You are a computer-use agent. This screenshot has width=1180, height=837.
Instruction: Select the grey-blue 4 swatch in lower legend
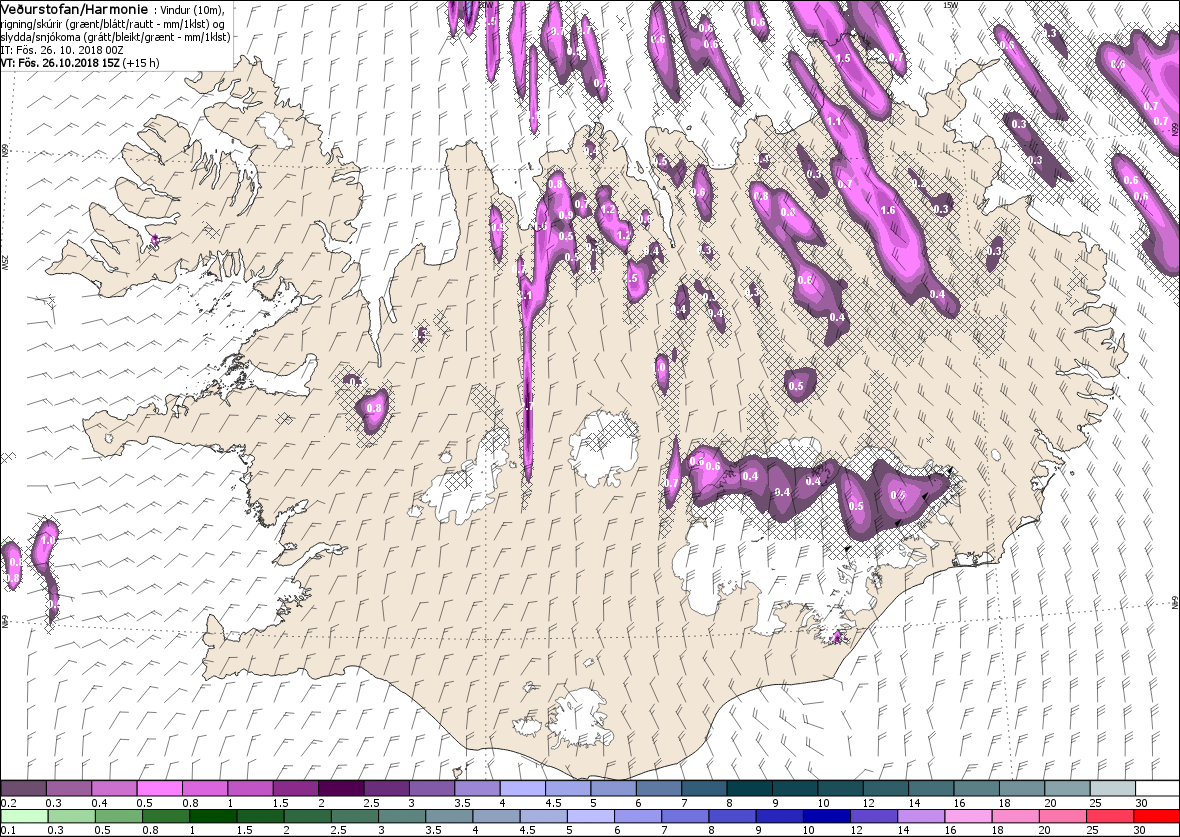click(496, 817)
